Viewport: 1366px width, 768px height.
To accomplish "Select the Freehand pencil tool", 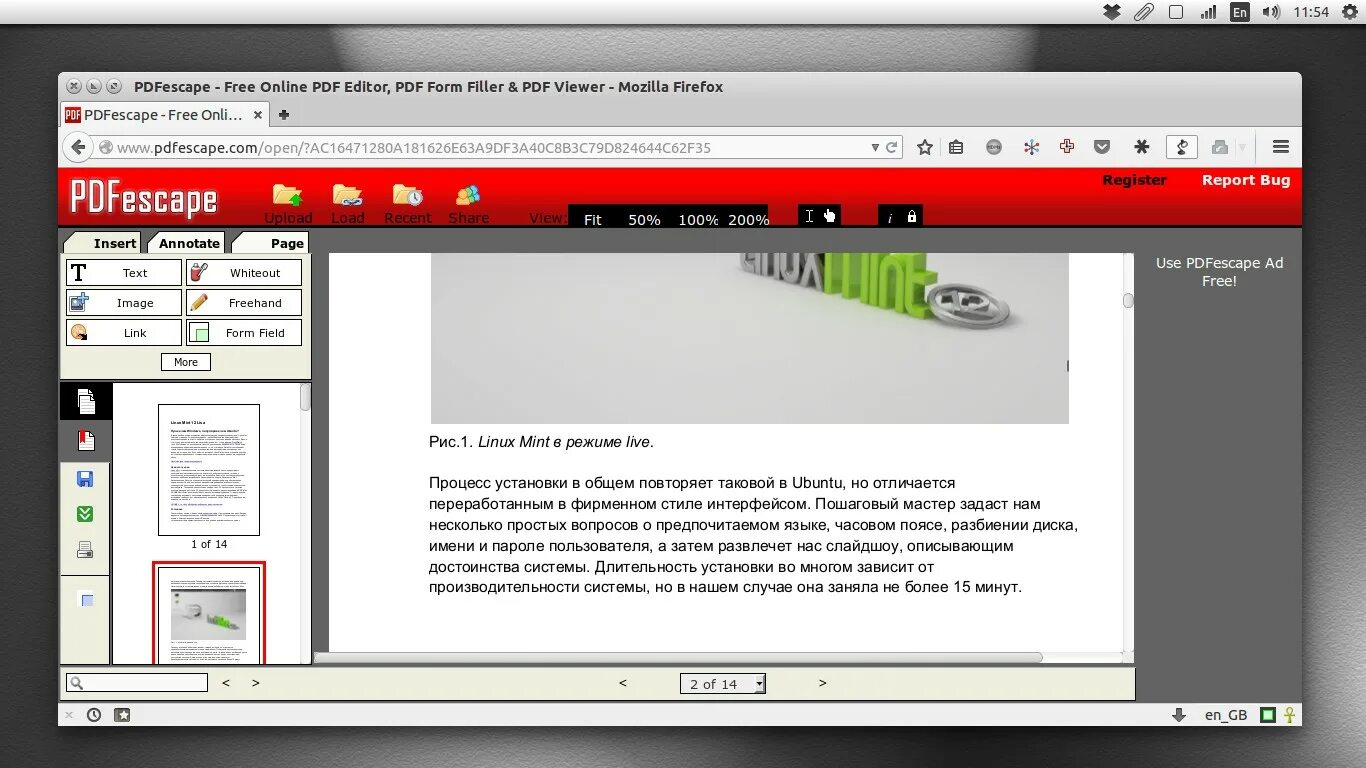I will (244, 303).
